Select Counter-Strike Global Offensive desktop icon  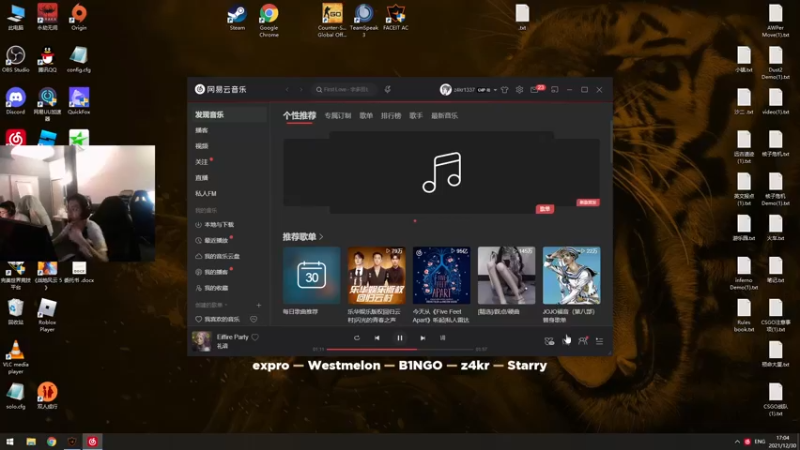click(332, 20)
